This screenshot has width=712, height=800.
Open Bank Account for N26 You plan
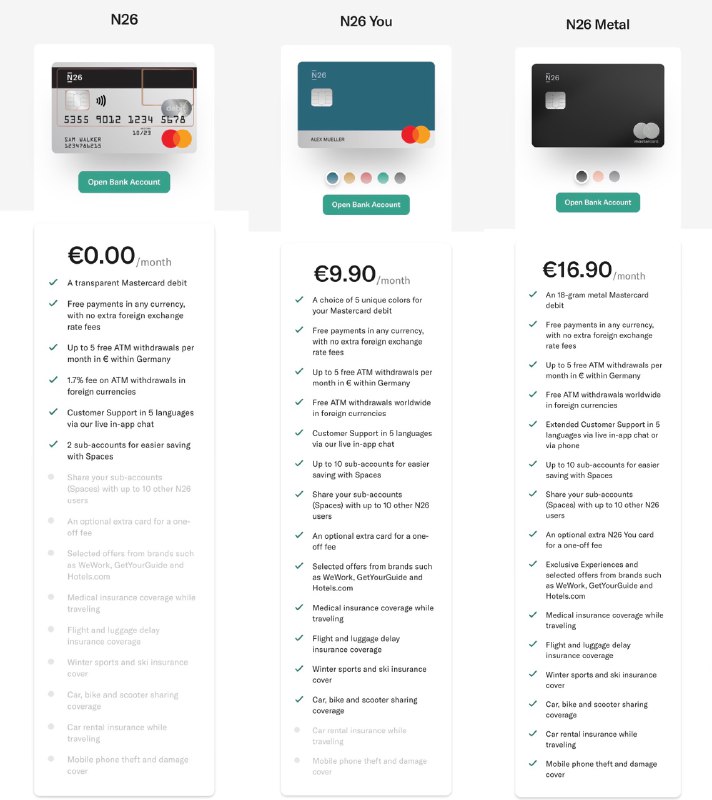366,205
